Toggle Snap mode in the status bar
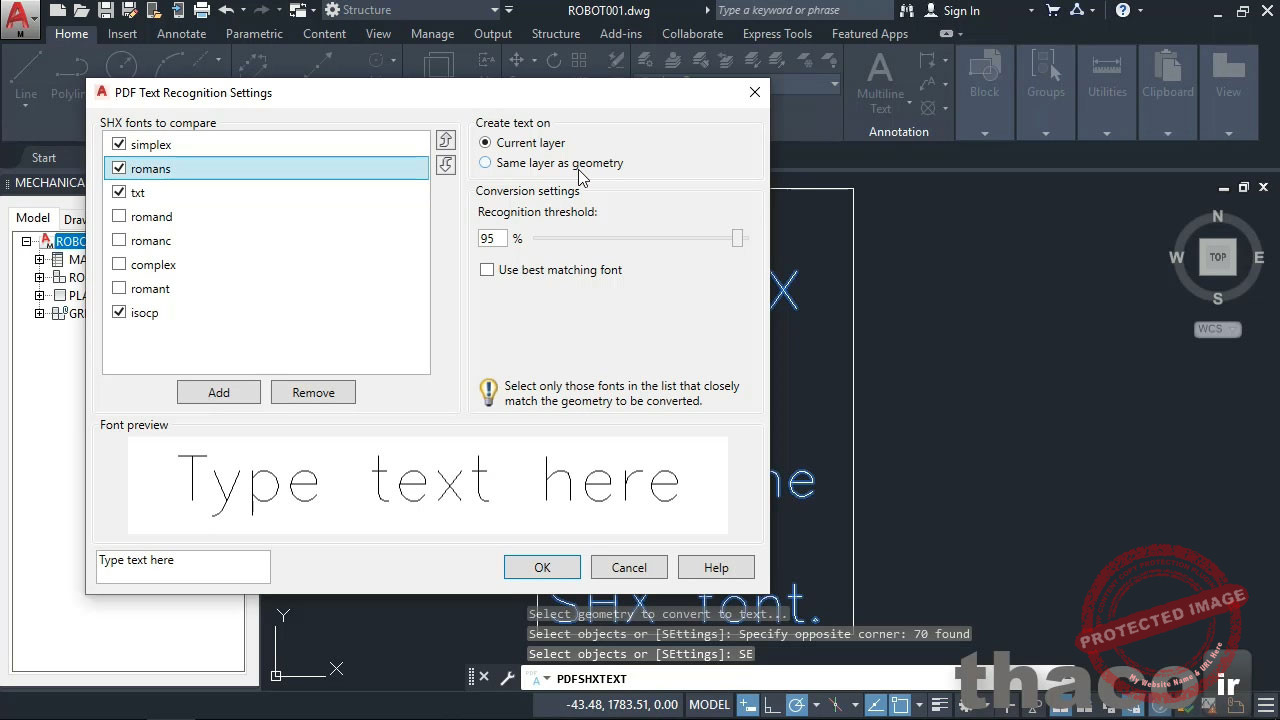Viewport: 1280px width, 720px height. tap(748, 705)
